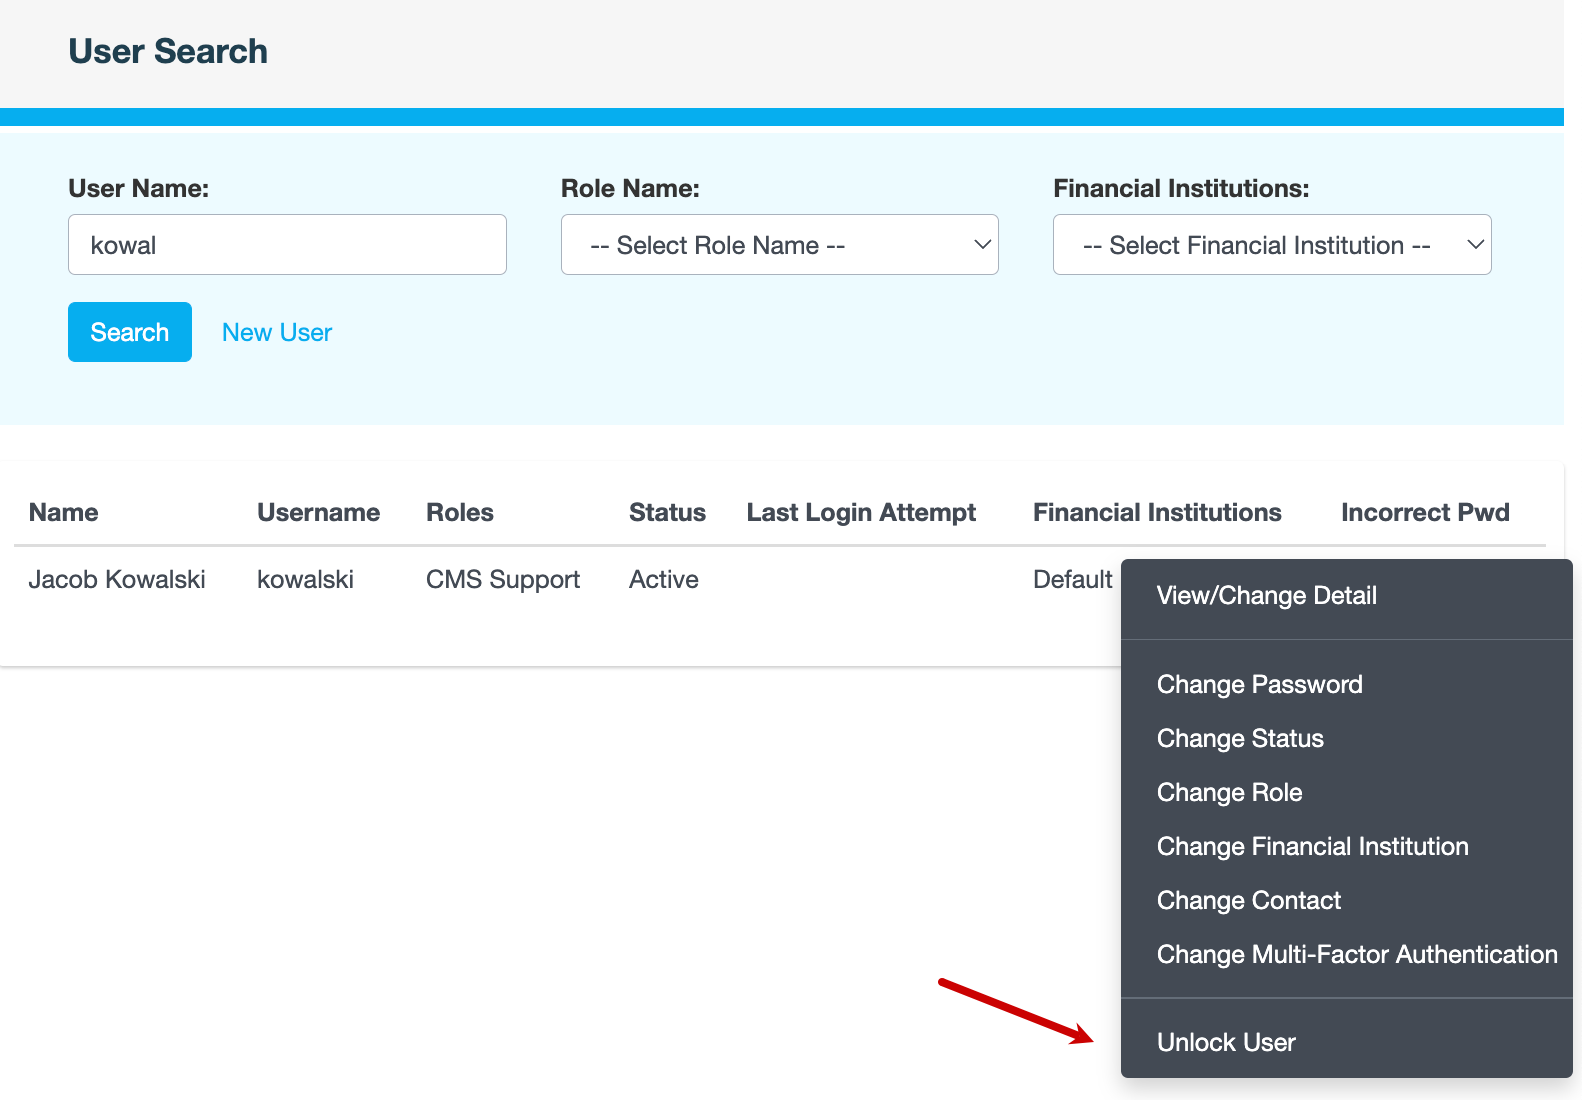1582x1100 pixels.
Task: Select Change Financial Institution option
Action: click(x=1312, y=847)
